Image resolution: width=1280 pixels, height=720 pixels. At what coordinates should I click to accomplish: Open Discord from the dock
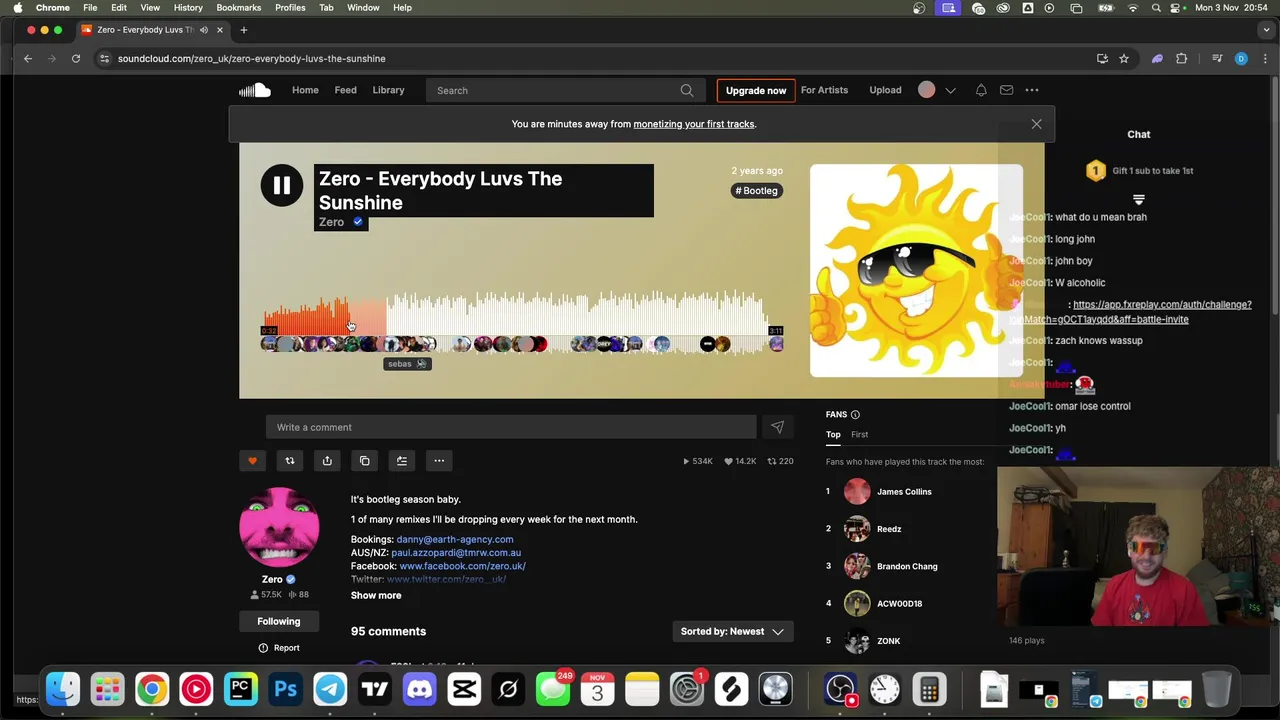click(419, 689)
